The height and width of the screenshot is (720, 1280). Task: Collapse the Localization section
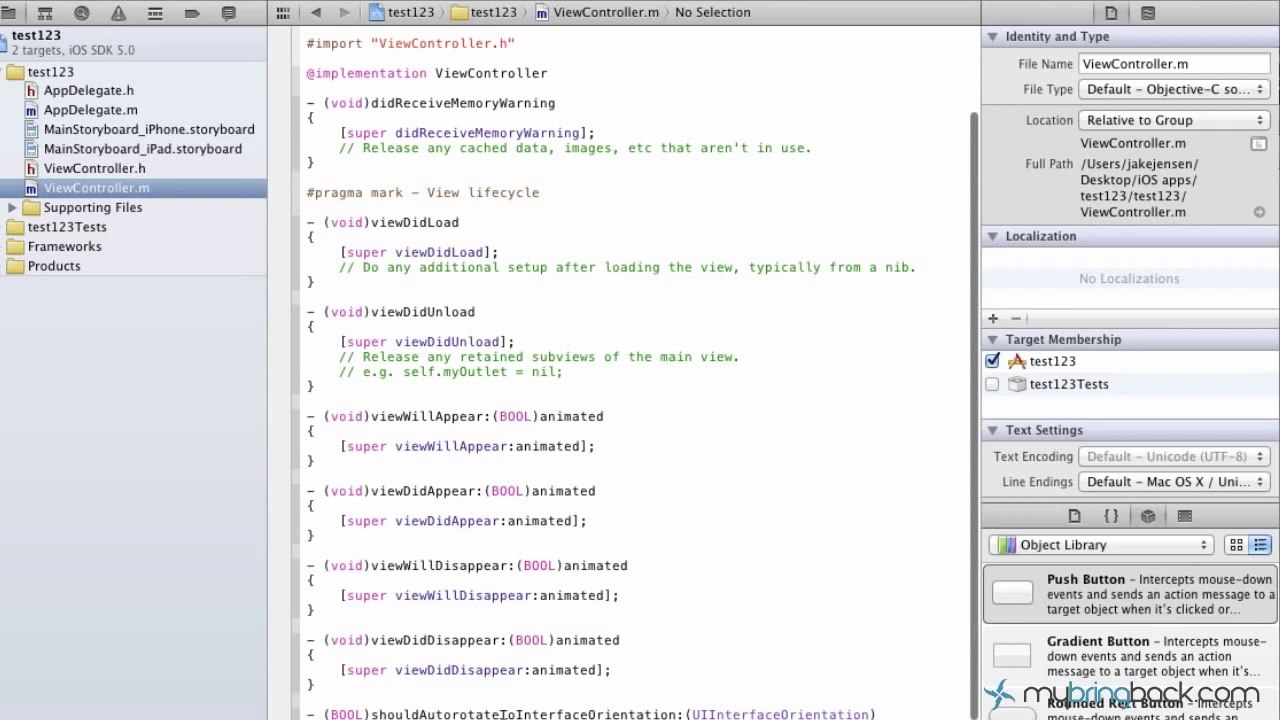pos(993,237)
